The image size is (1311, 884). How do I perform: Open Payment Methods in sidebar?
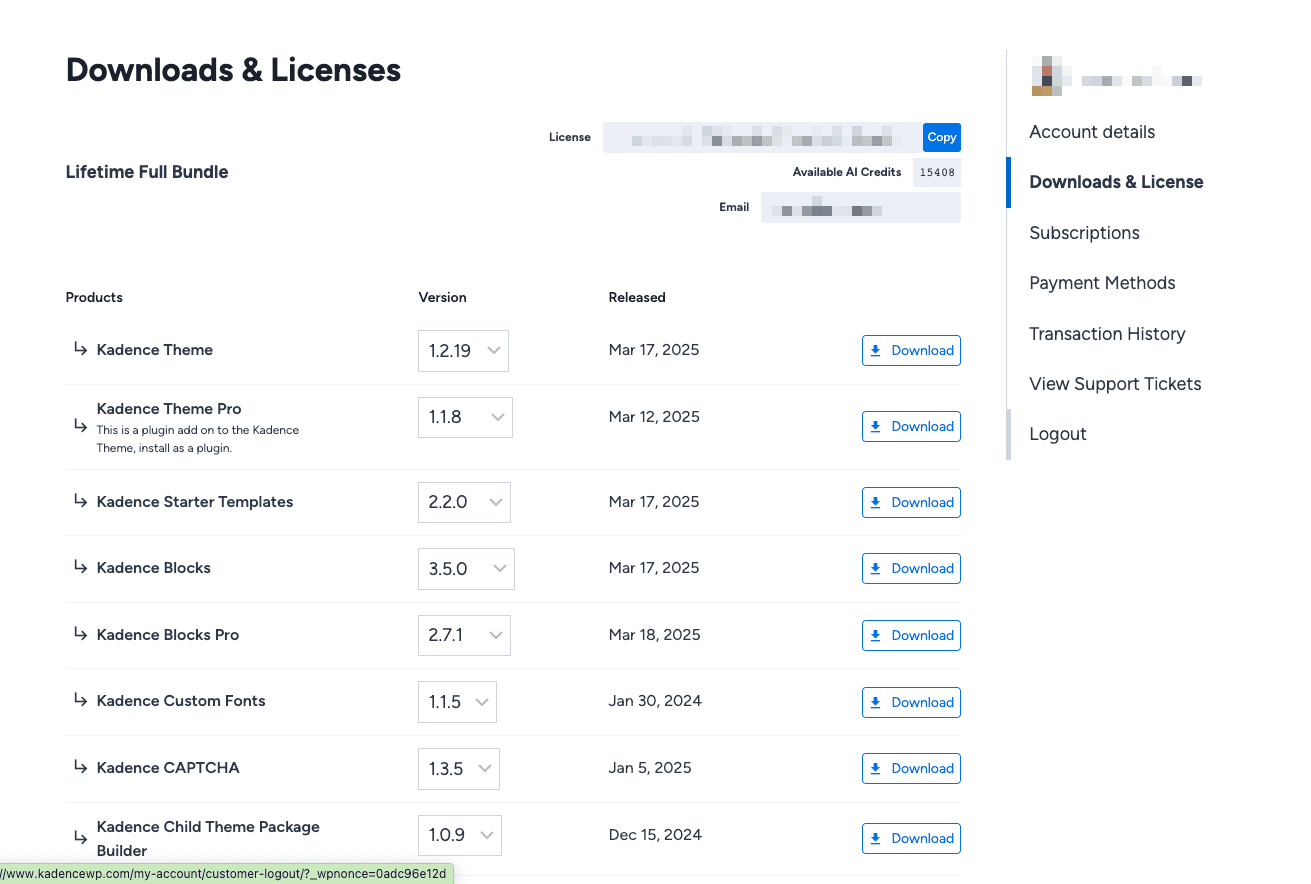(x=1102, y=283)
